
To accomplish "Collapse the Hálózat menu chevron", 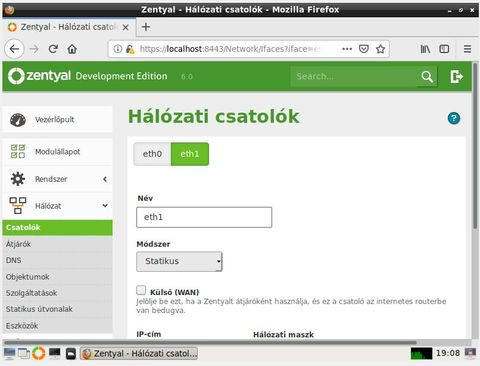I will [x=105, y=206].
